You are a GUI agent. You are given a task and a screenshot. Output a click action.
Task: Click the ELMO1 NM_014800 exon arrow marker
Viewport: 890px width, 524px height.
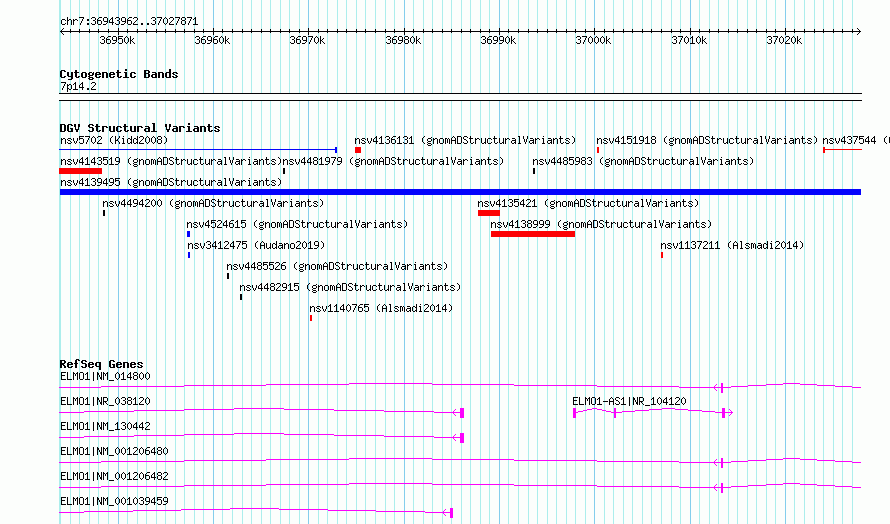point(719,388)
